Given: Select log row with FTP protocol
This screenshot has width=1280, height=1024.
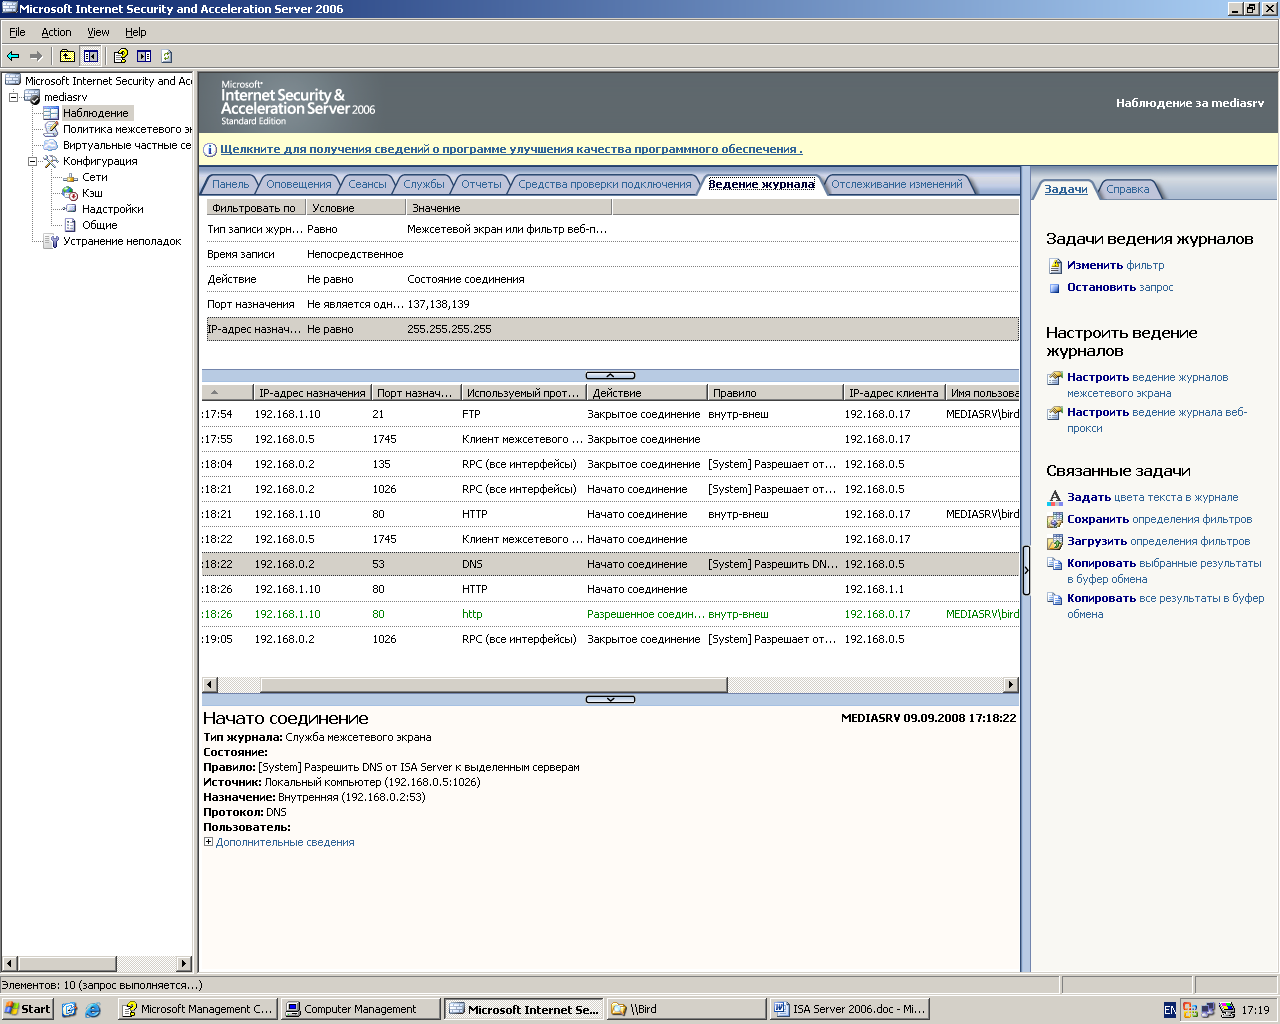Looking at the screenshot, I should coord(610,414).
